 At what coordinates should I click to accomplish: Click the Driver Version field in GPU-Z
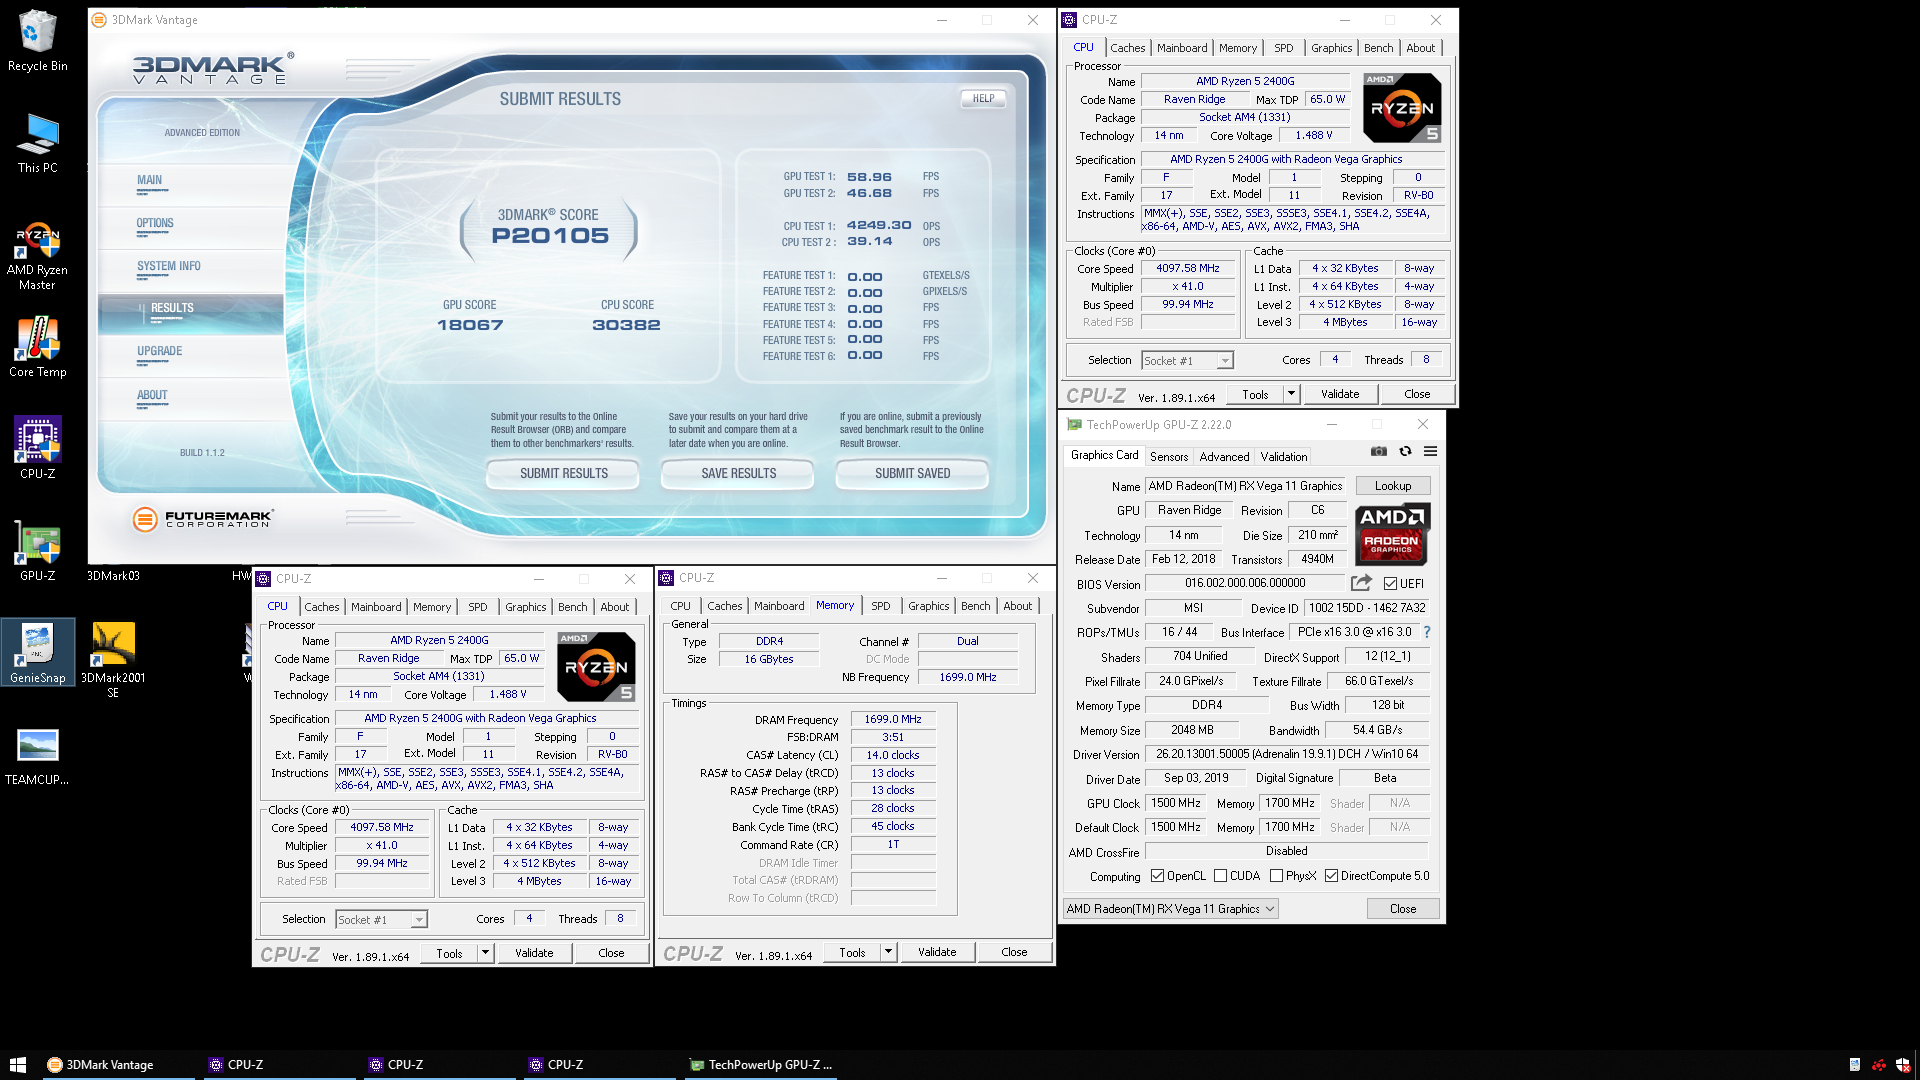(x=1287, y=754)
